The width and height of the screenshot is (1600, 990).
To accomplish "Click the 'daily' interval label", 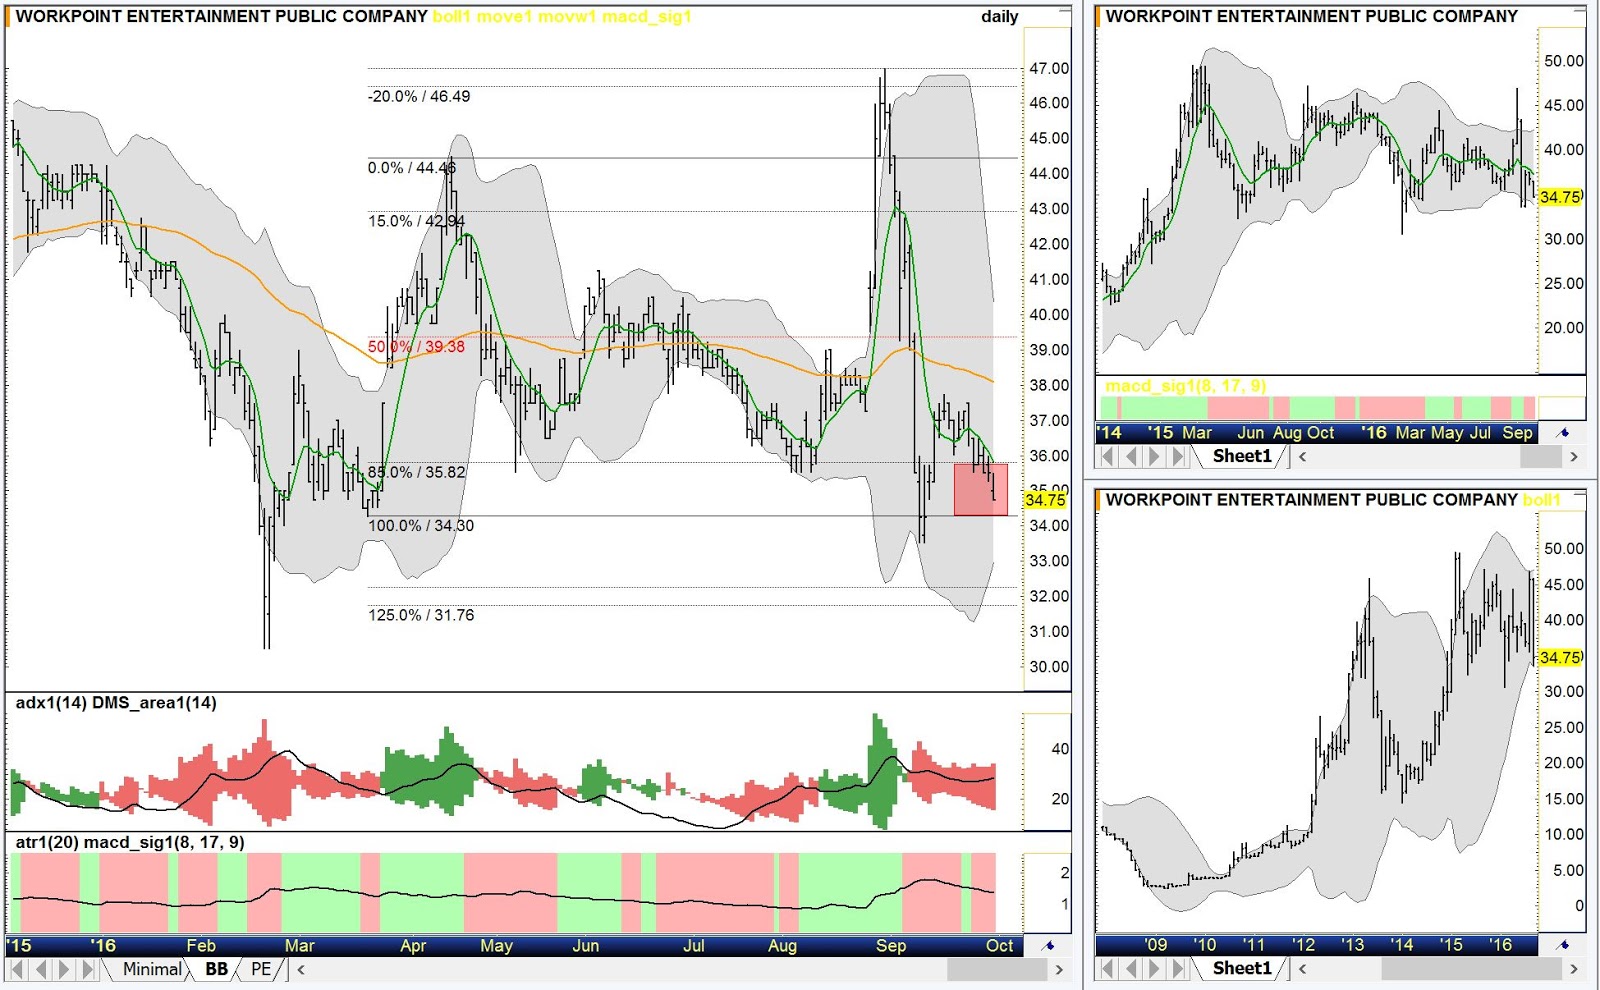I will [999, 17].
